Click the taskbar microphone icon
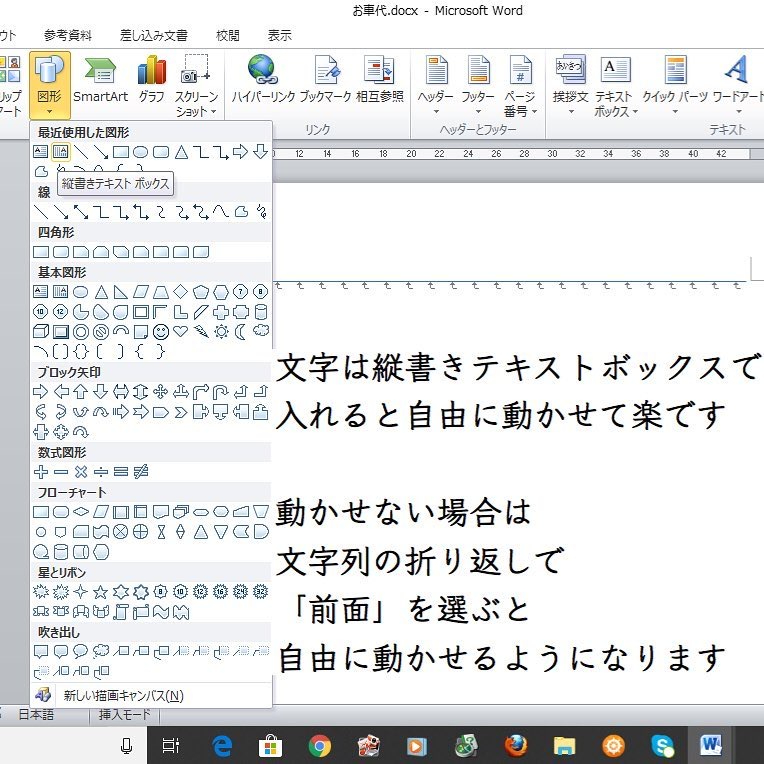The width and height of the screenshot is (764, 764). pos(127,745)
